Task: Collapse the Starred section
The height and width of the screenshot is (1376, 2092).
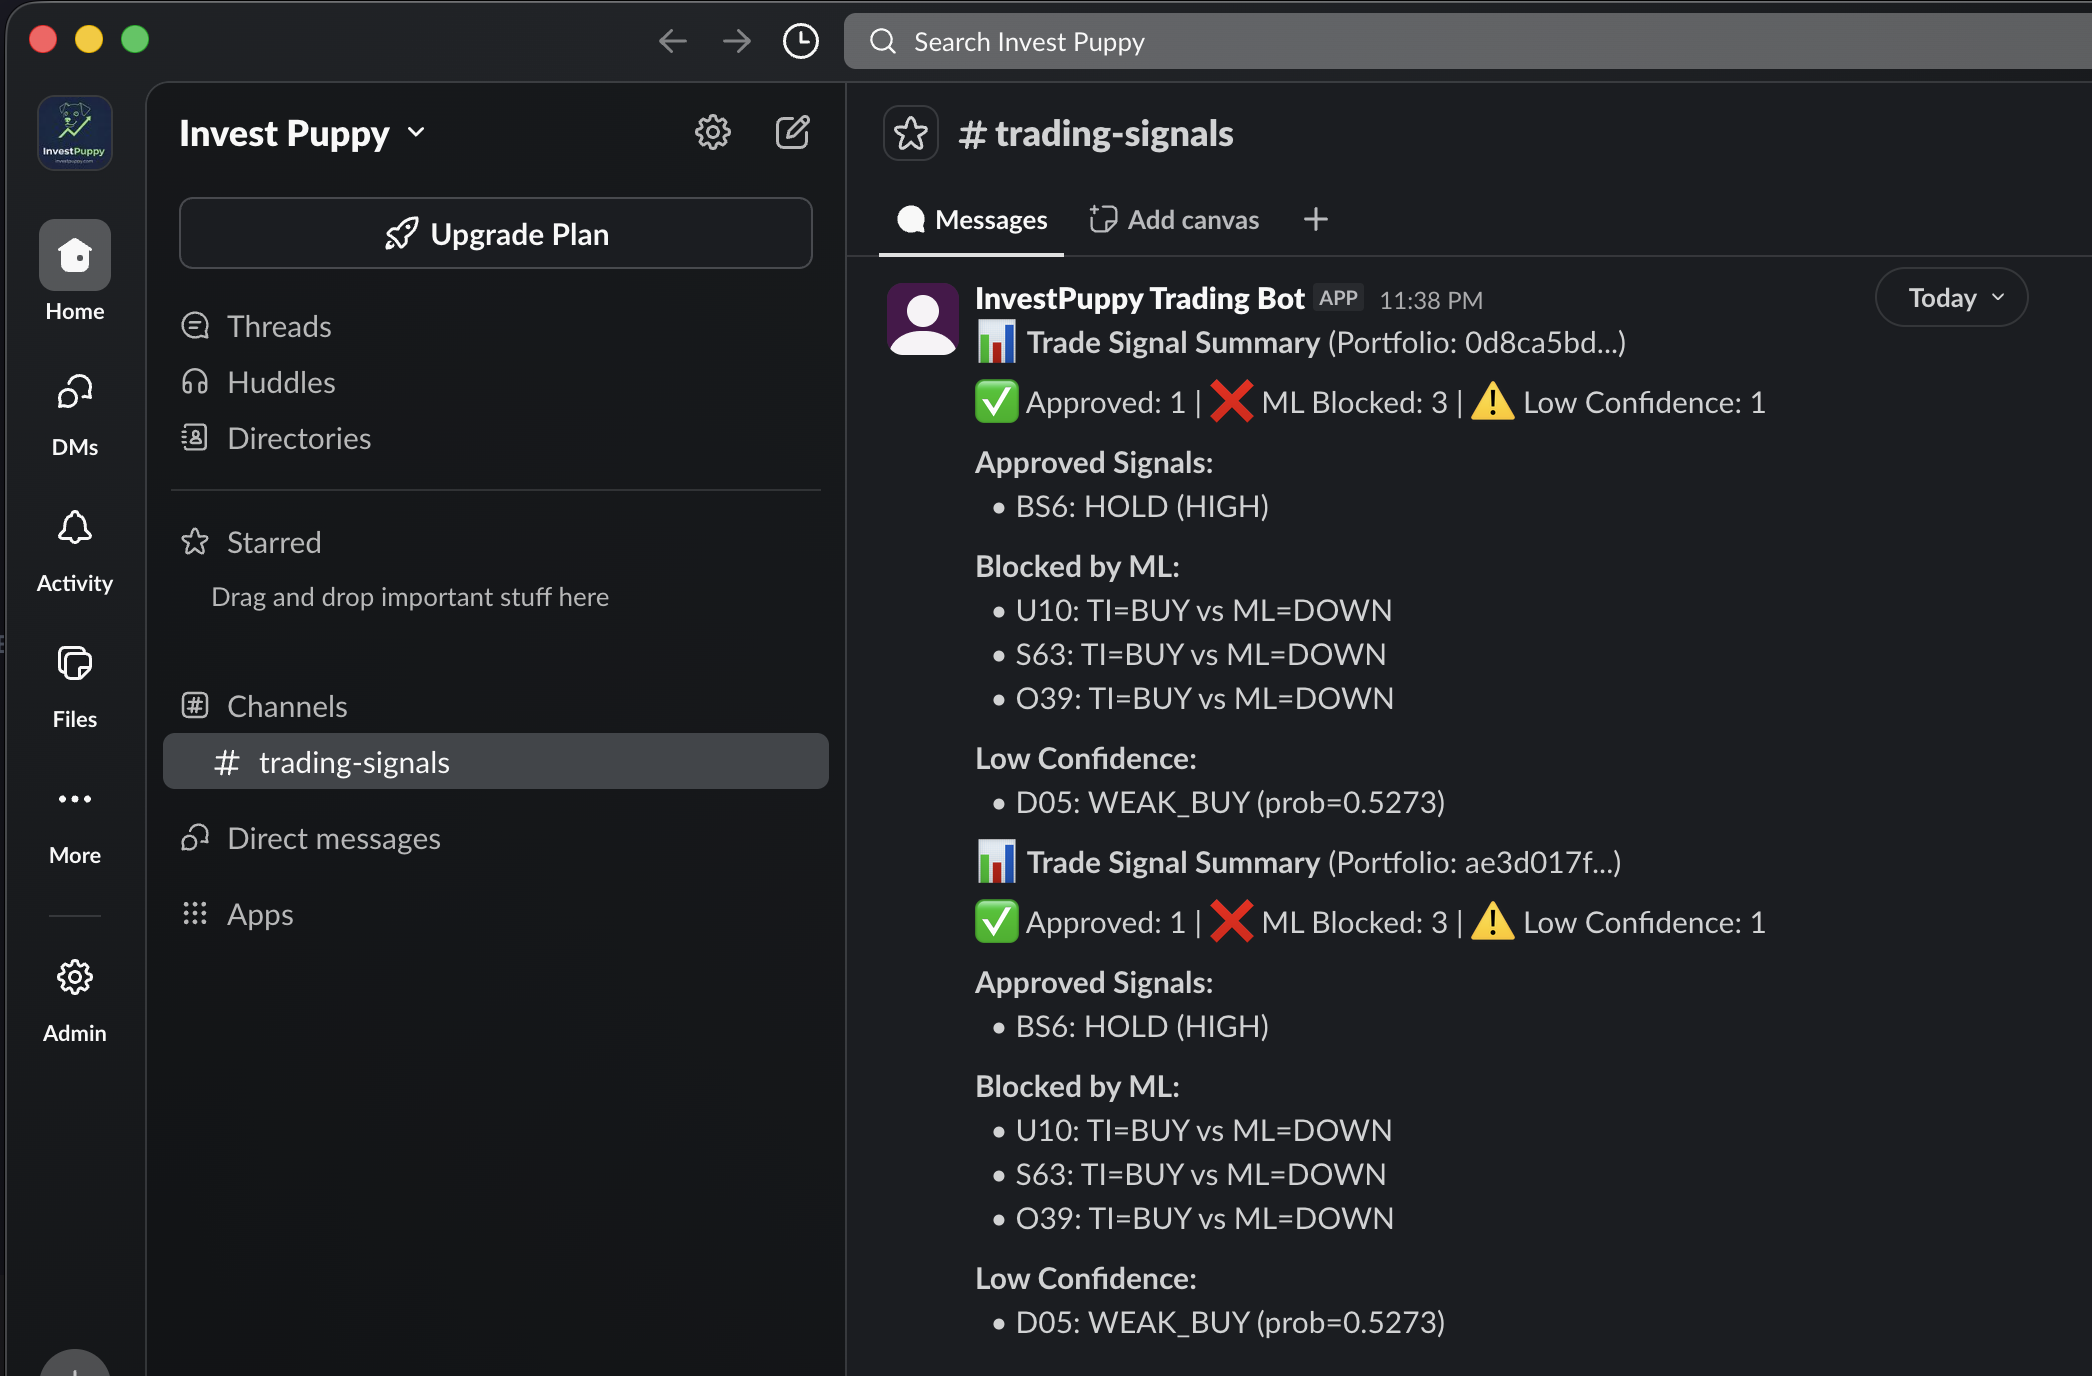Action: pos(251,542)
